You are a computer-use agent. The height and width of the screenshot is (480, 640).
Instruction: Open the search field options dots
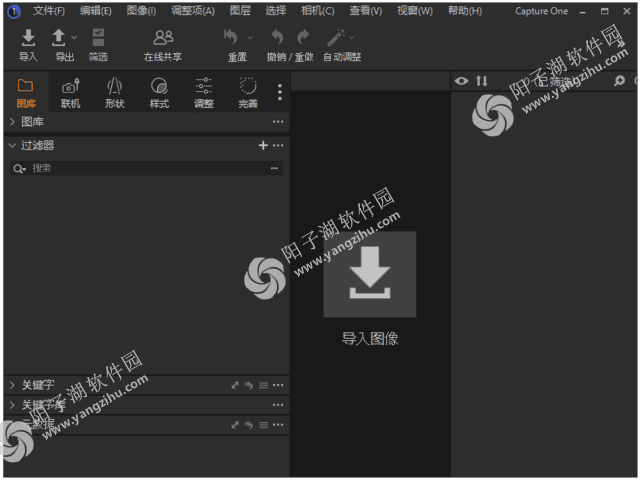click(274, 168)
